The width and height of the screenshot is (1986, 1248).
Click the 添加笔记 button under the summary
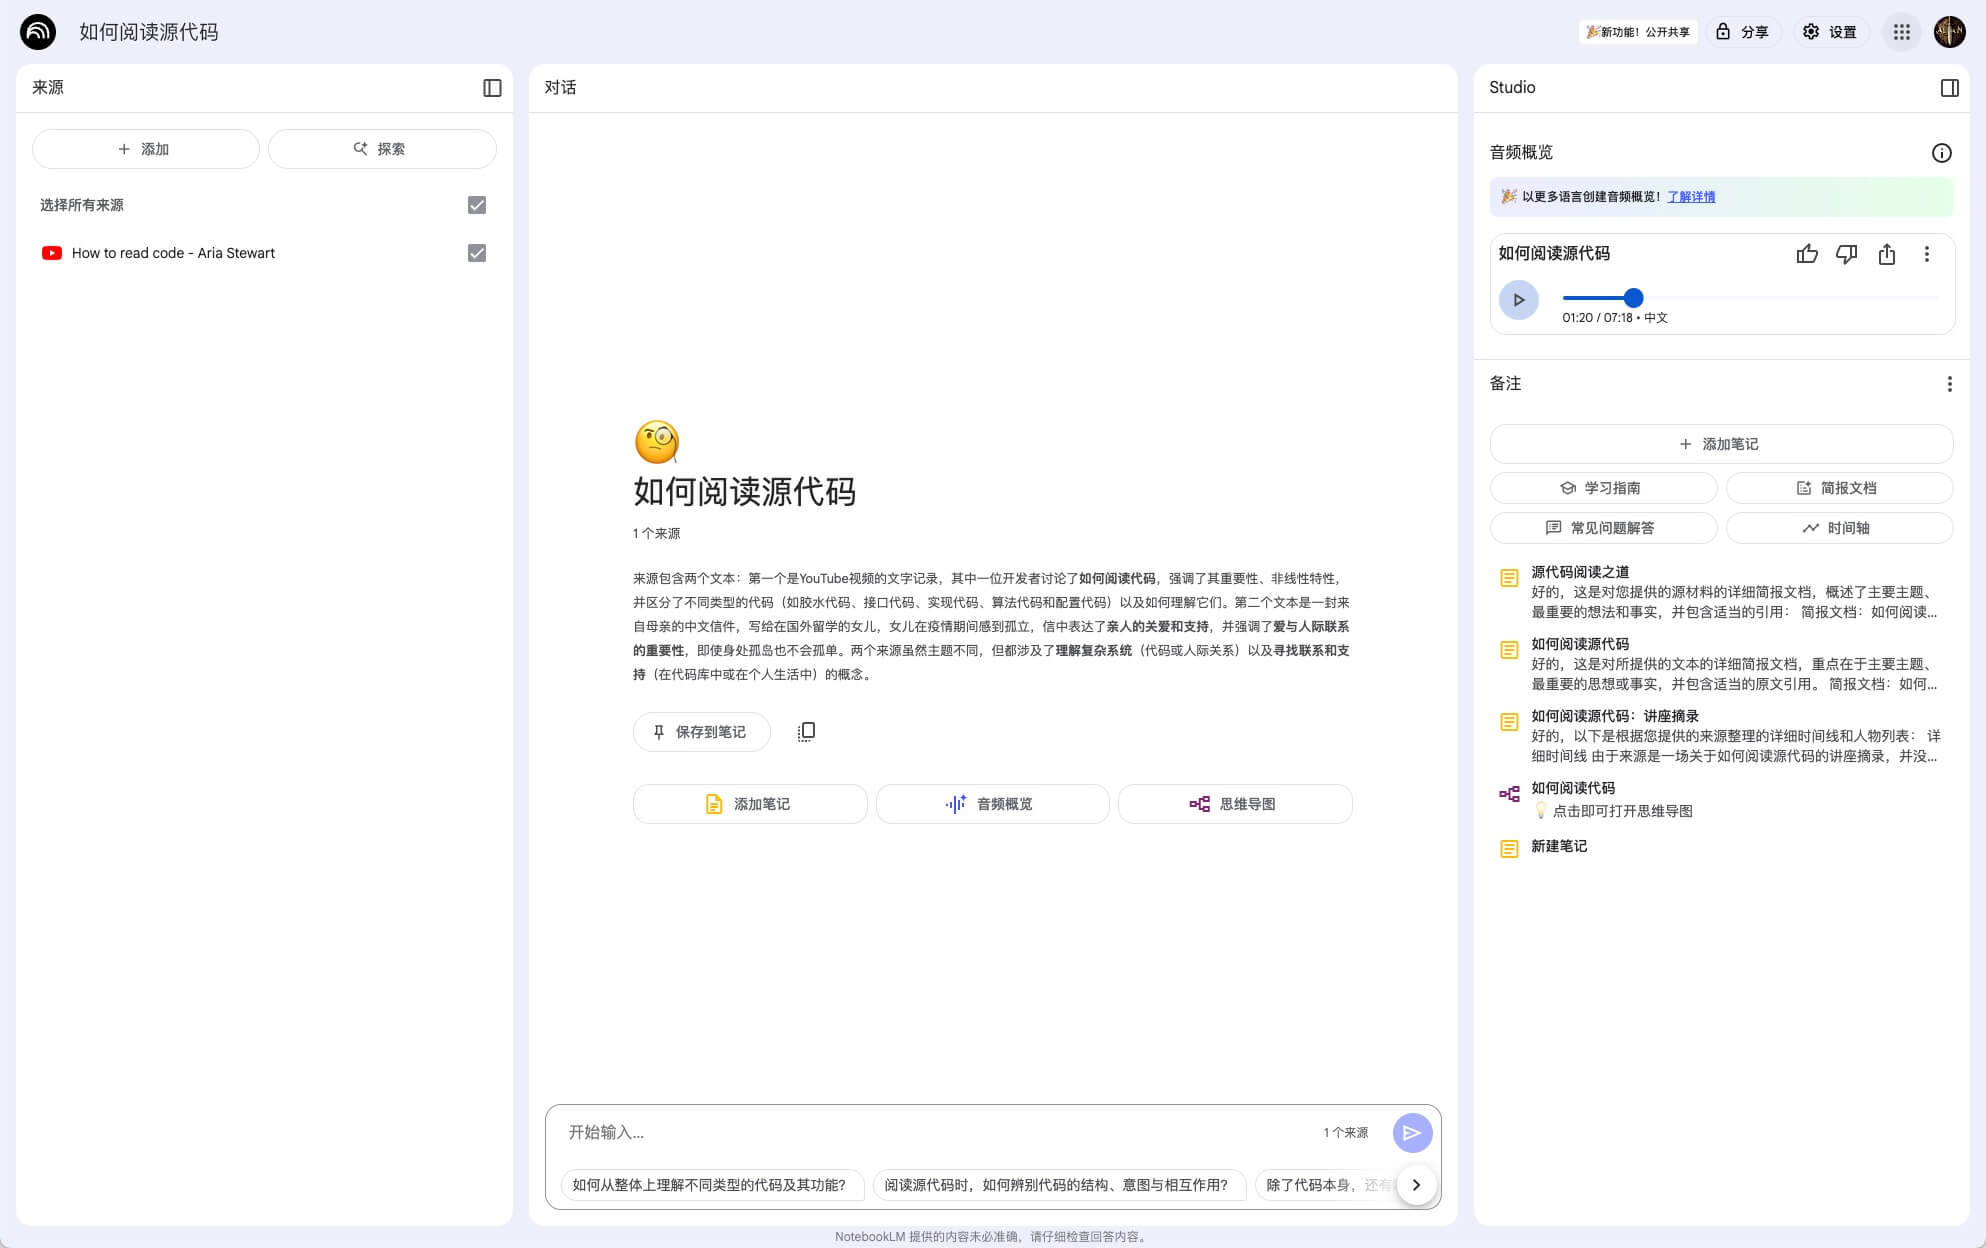click(x=749, y=804)
